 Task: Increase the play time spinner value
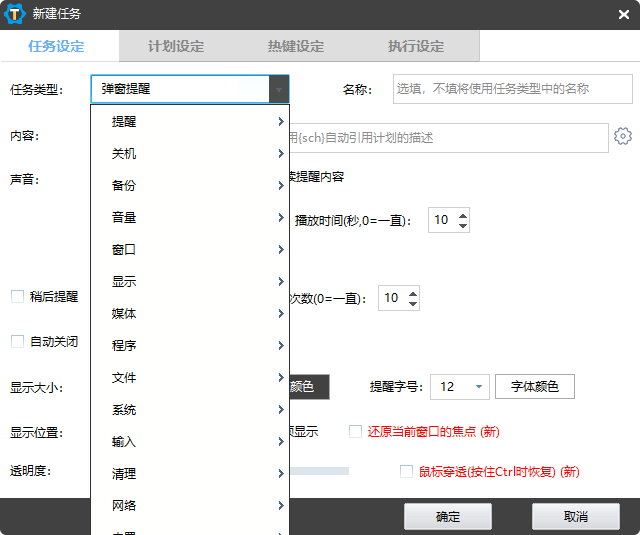(x=462, y=214)
